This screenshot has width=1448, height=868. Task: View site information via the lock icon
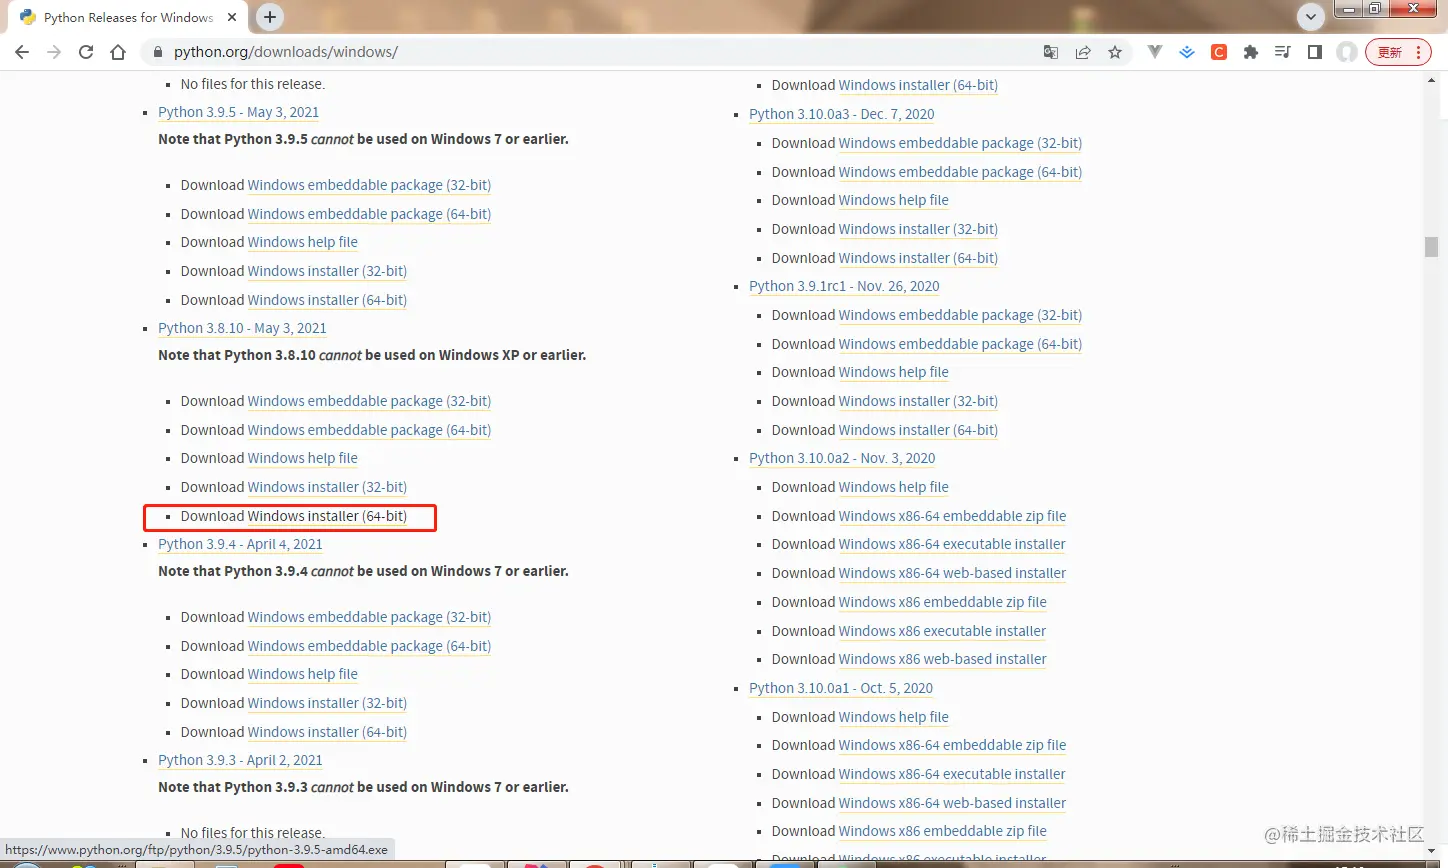point(157,52)
